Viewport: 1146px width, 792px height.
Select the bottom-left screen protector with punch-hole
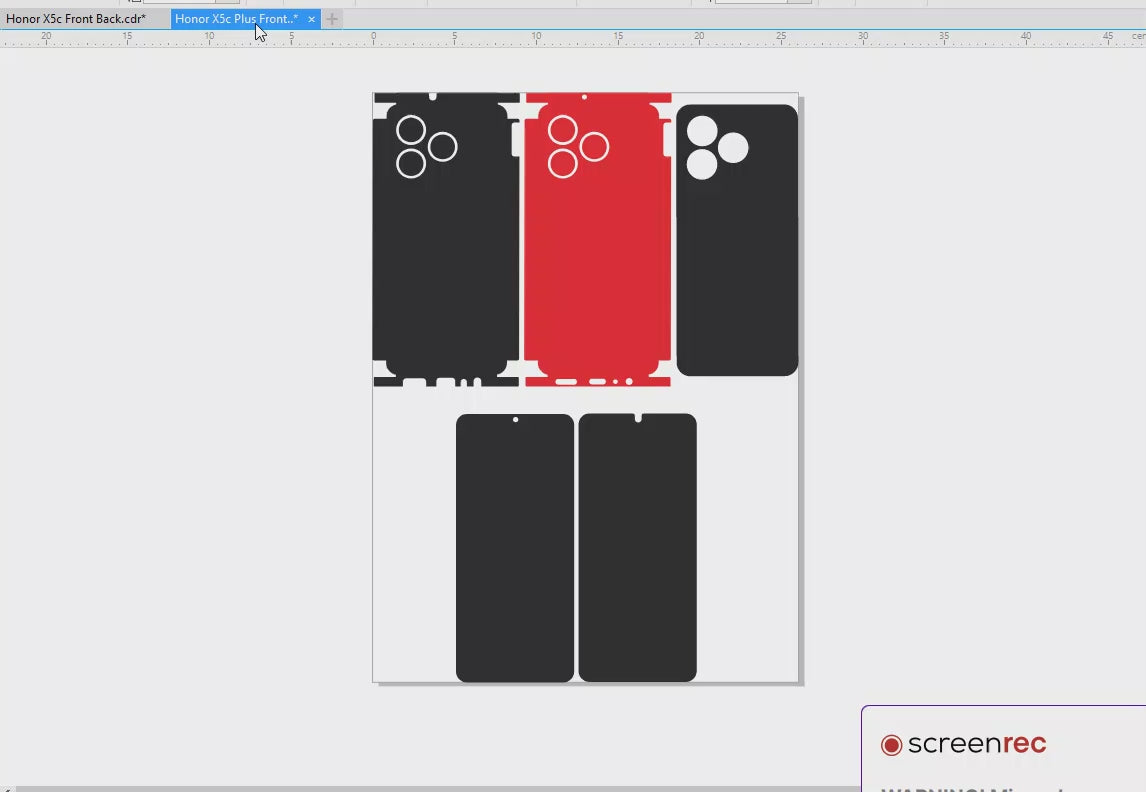point(515,550)
